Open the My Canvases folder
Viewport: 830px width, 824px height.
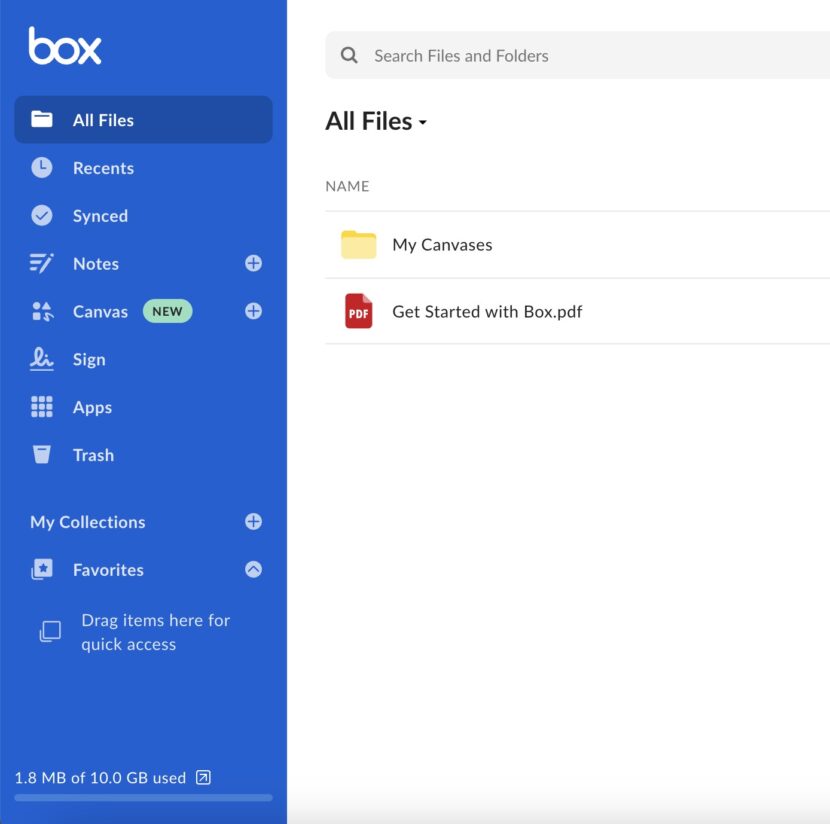(x=442, y=244)
